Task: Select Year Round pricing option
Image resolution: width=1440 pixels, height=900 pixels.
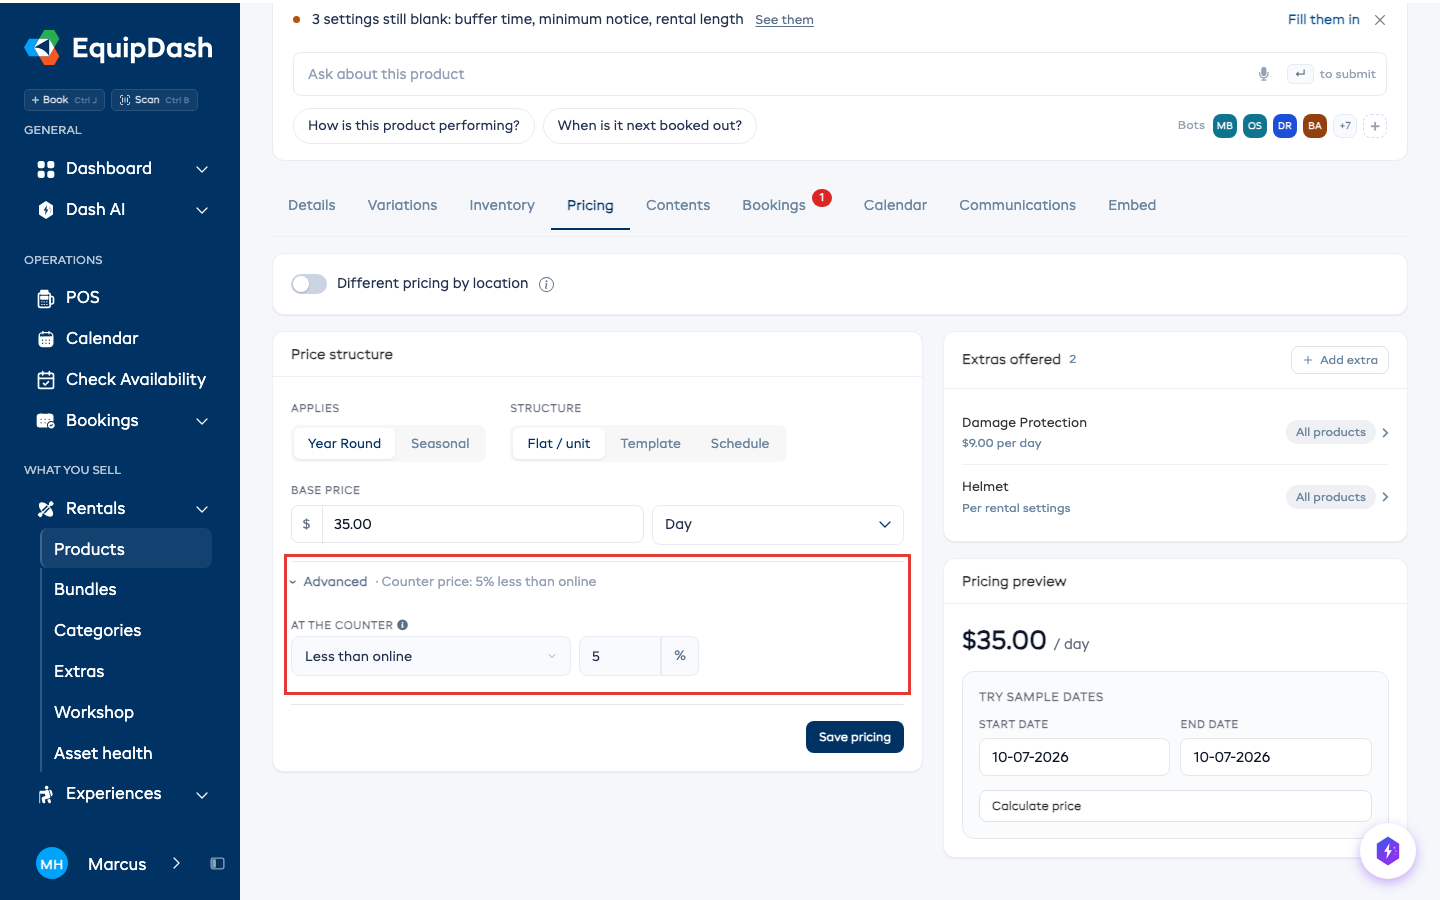Action: pyautogui.click(x=344, y=444)
